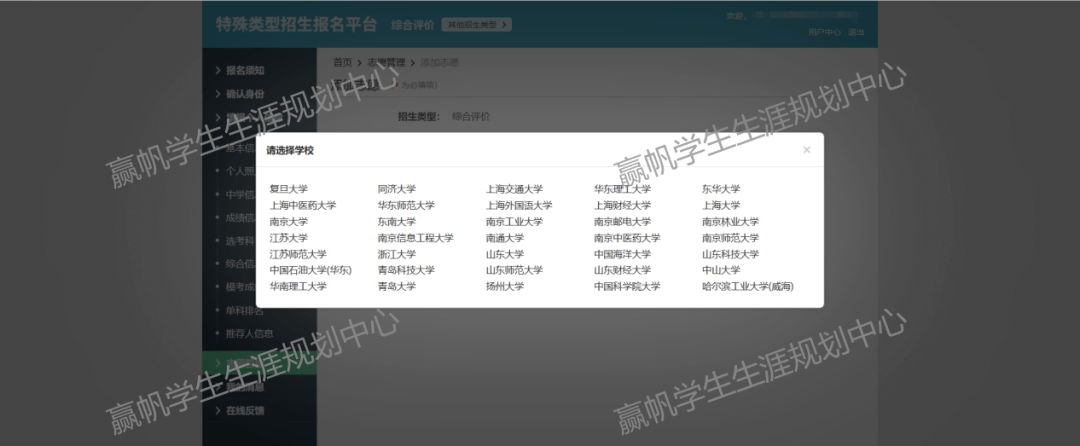
Task: Choose 同济大学 in the dialog
Action: click(x=396, y=189)
